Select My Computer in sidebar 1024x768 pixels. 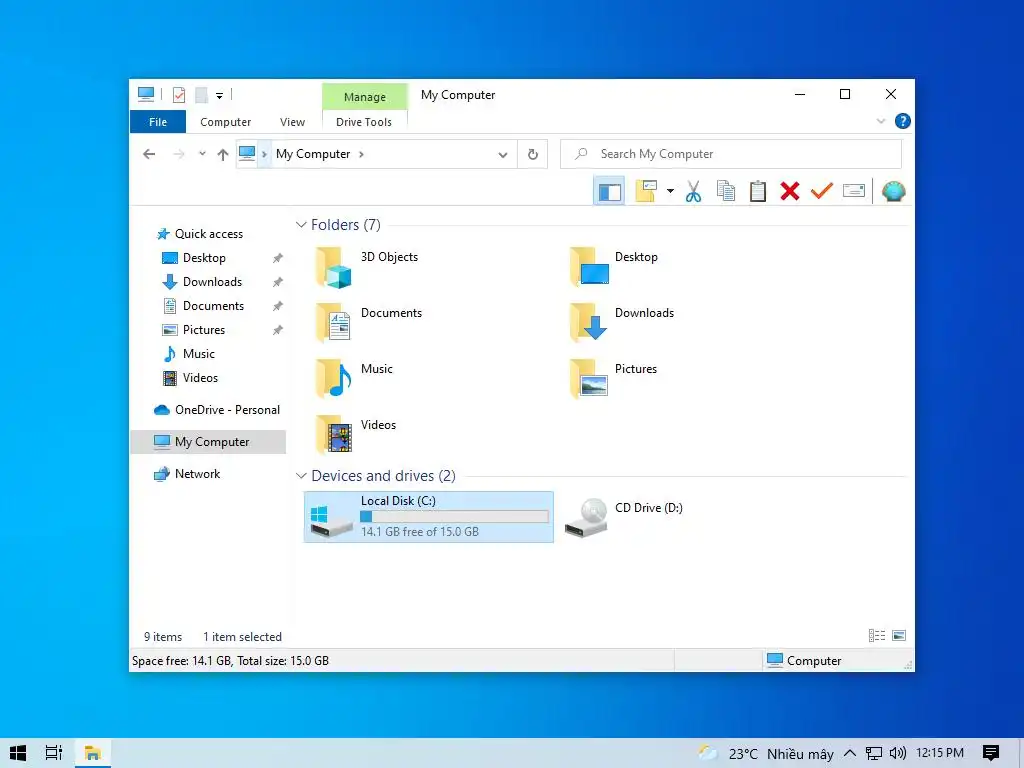coord(208,442)
